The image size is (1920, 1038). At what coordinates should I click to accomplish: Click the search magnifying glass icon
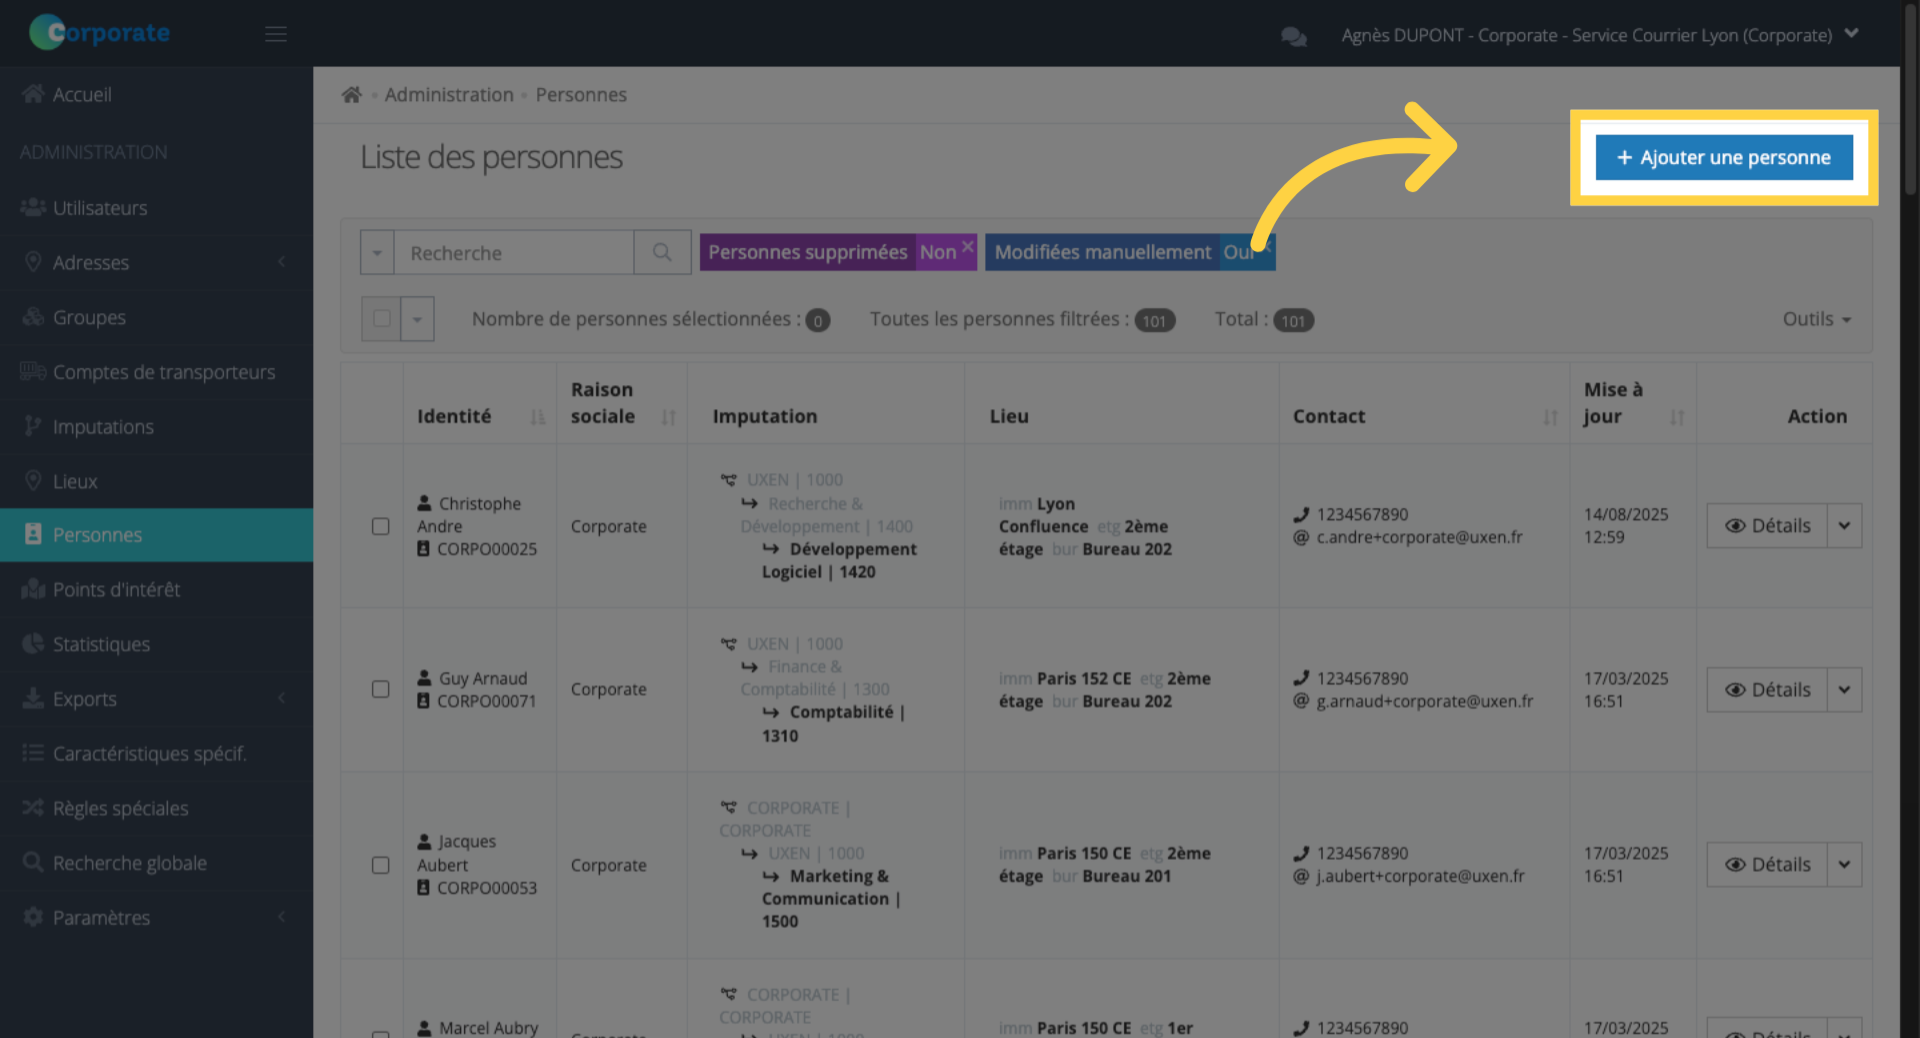661,252
